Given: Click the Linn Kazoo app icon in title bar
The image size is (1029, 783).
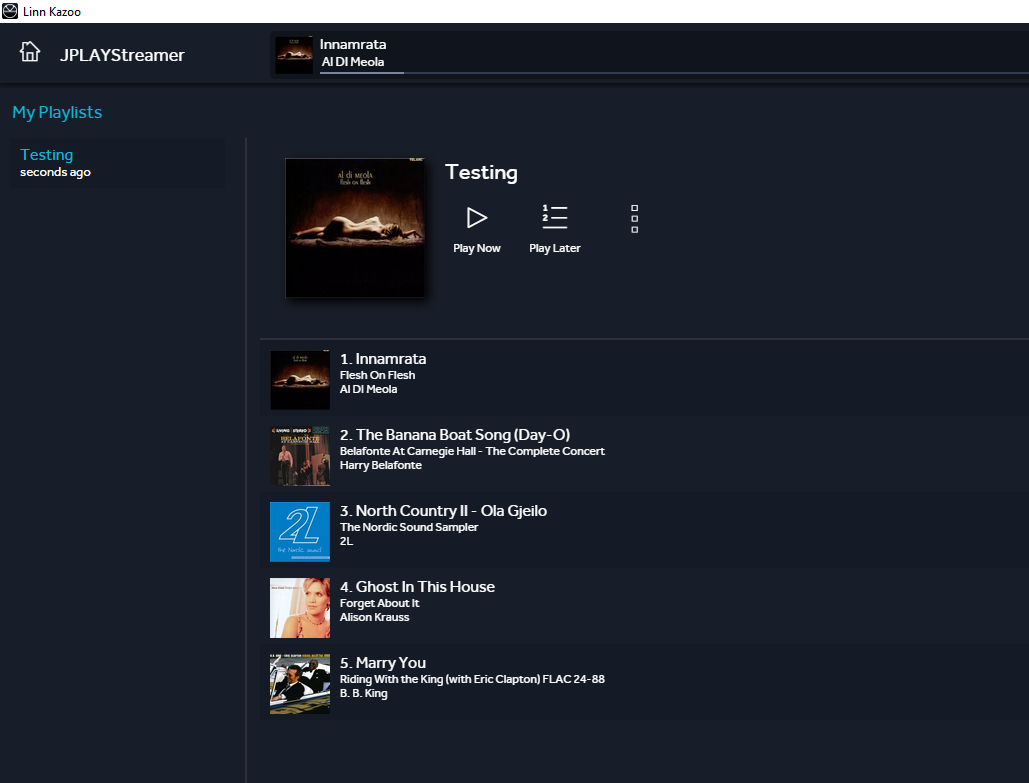Looking at the screenshot, I should (10, 11).
